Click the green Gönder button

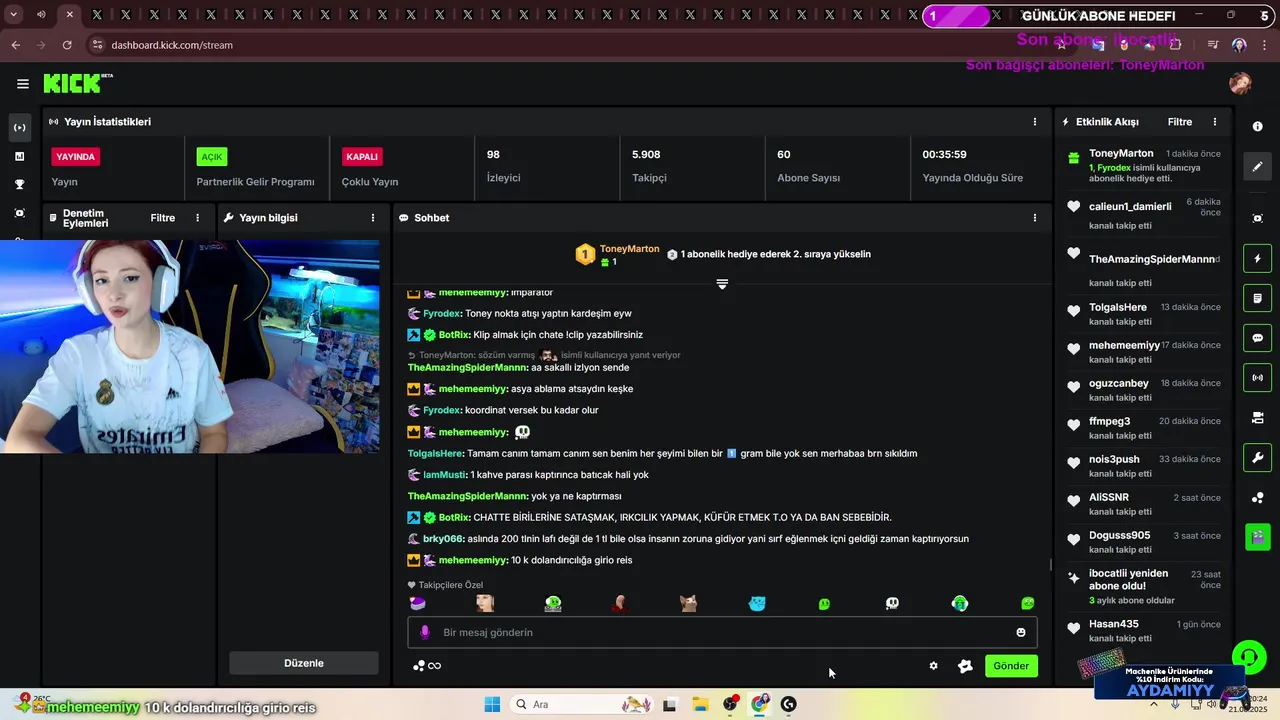tap(1011, 666)
